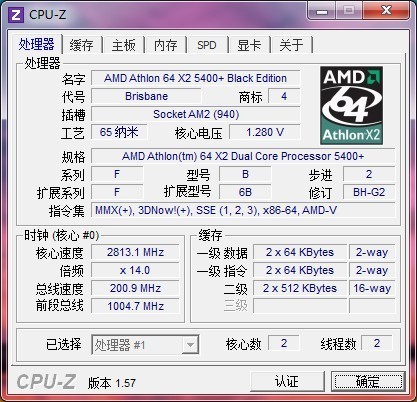Click the Socket AM2 (940) field

tap(196, 114)
